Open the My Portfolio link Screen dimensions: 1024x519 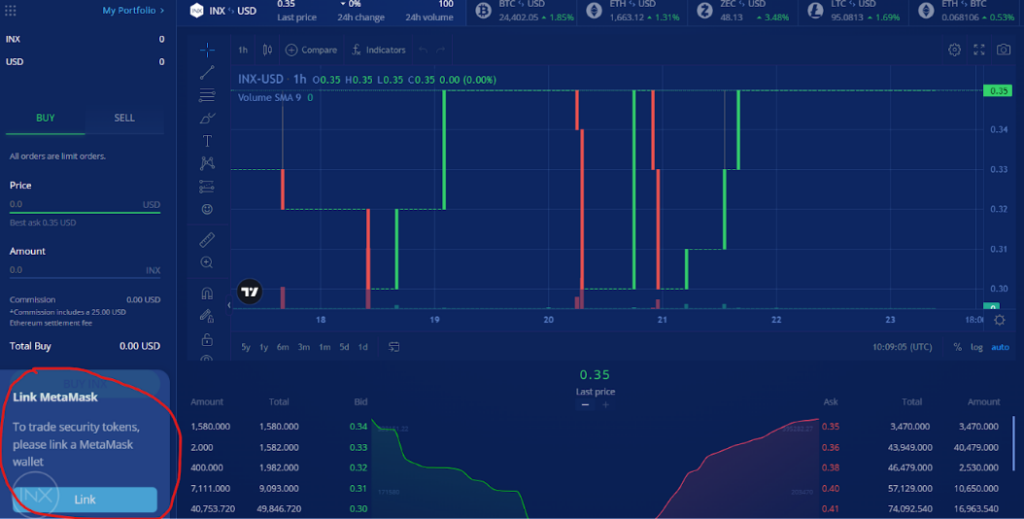(x=133, y=10)
